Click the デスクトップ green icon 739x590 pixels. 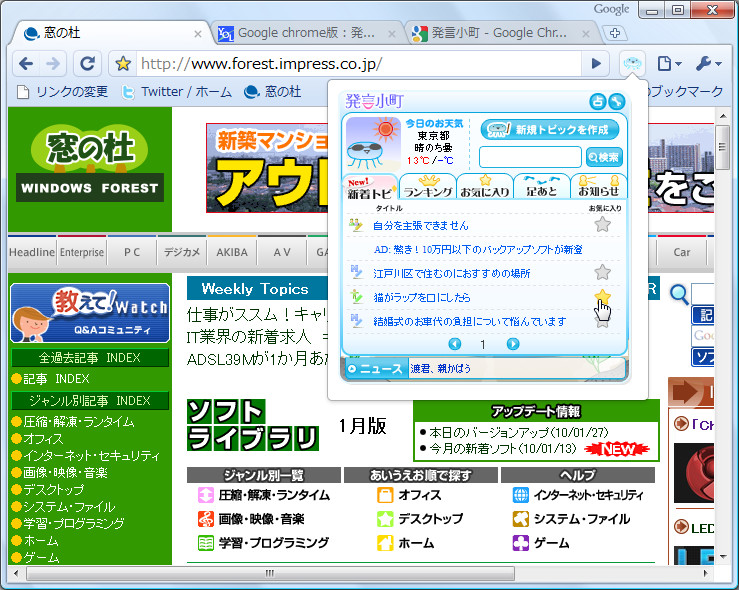click(385, 519)
